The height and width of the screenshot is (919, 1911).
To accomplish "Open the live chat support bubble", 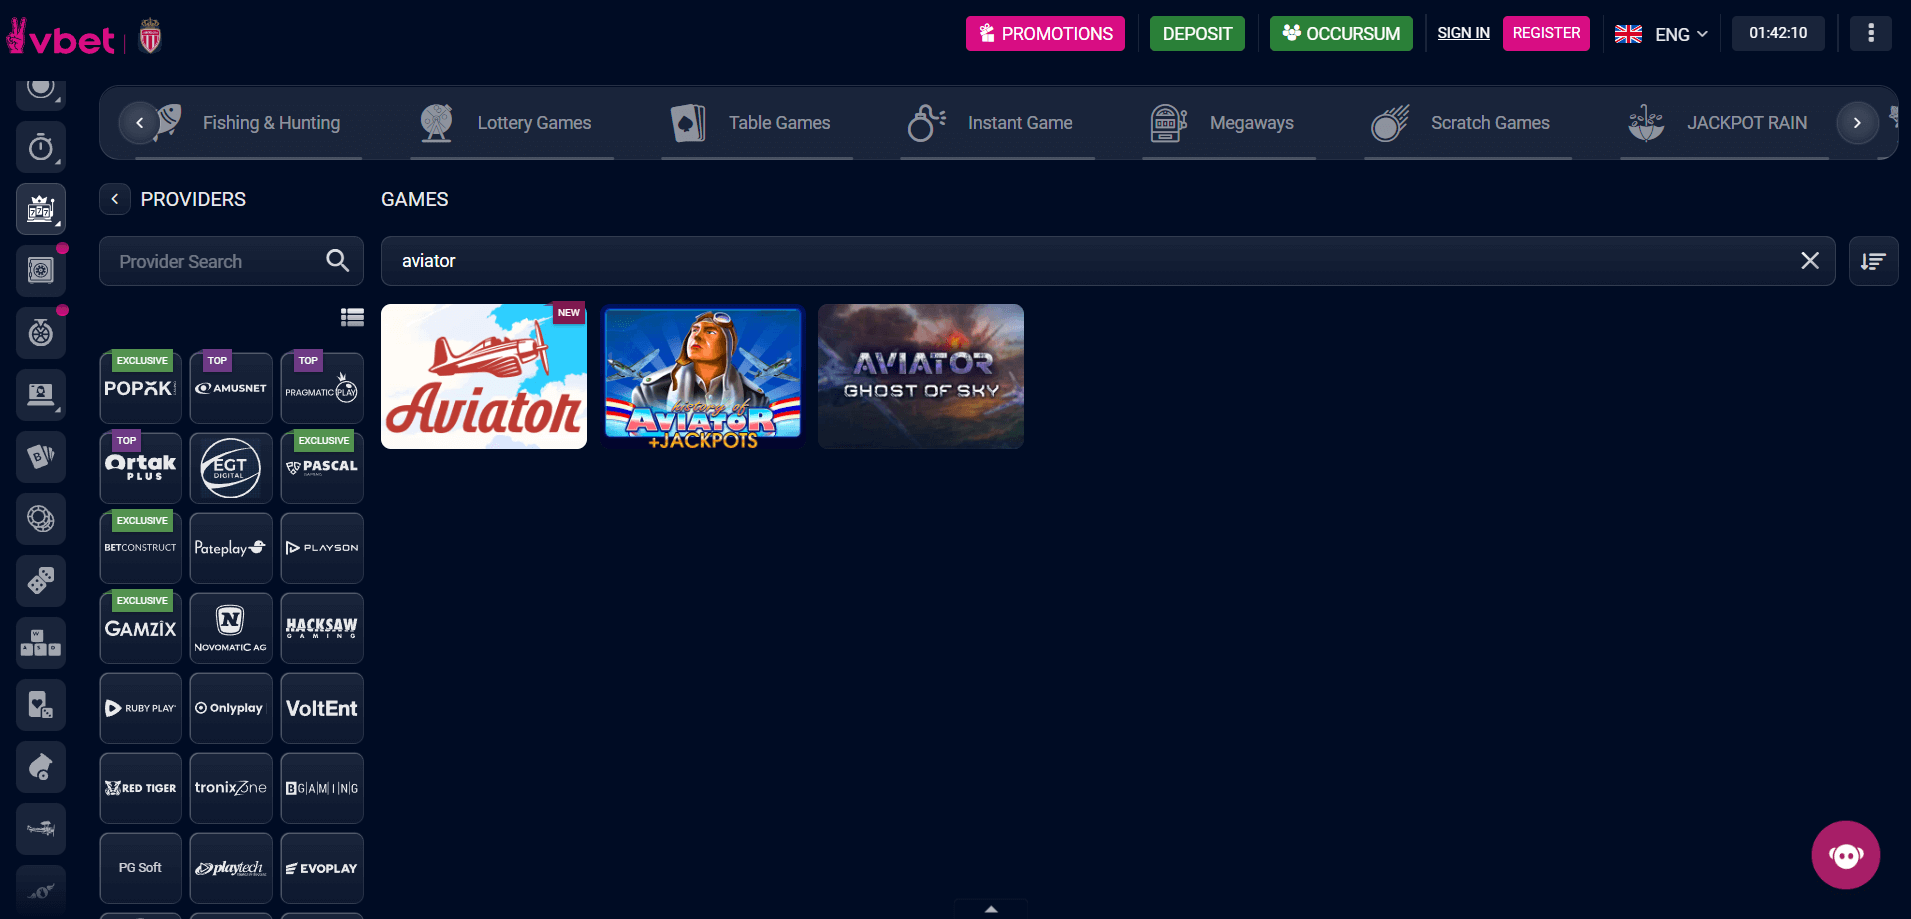I will [x=1846, y=855].
